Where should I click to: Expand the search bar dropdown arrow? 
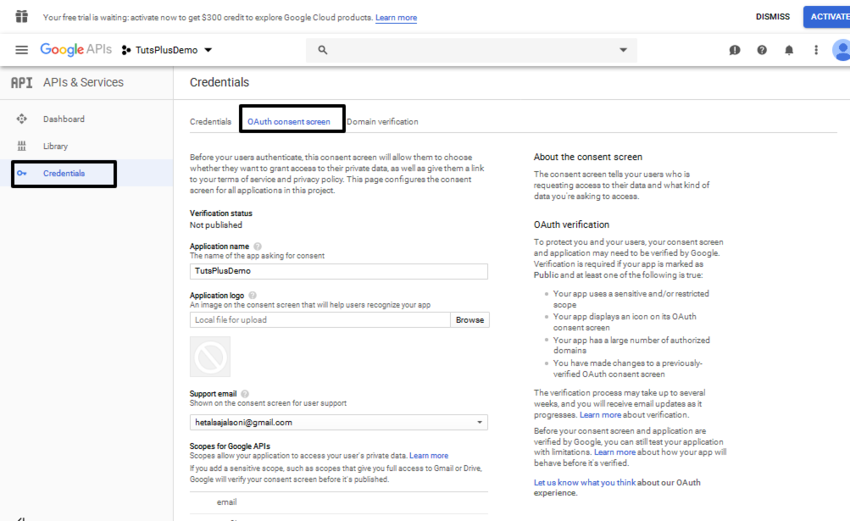click(x=623, y=50)
